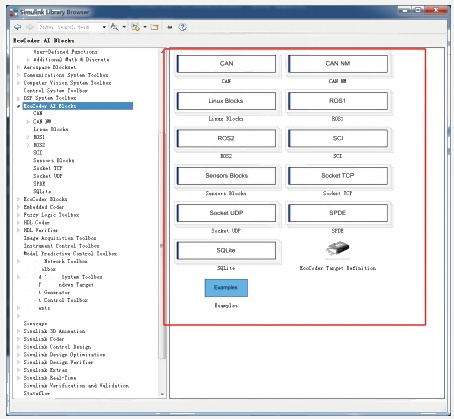This screenshot has width=454, height=419.
Task: Click the search binoculars icon
Action: click(x=114, y=27)
